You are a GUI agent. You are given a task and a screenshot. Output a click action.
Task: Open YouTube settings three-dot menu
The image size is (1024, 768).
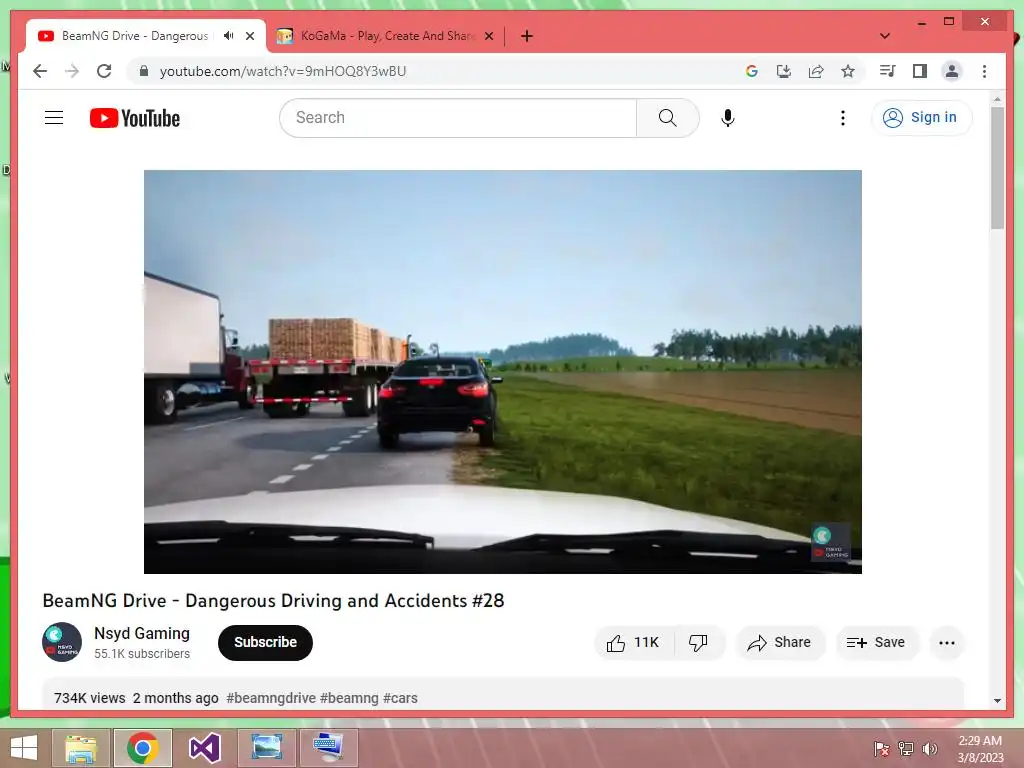pyautogui.click(x=842, y=118)
